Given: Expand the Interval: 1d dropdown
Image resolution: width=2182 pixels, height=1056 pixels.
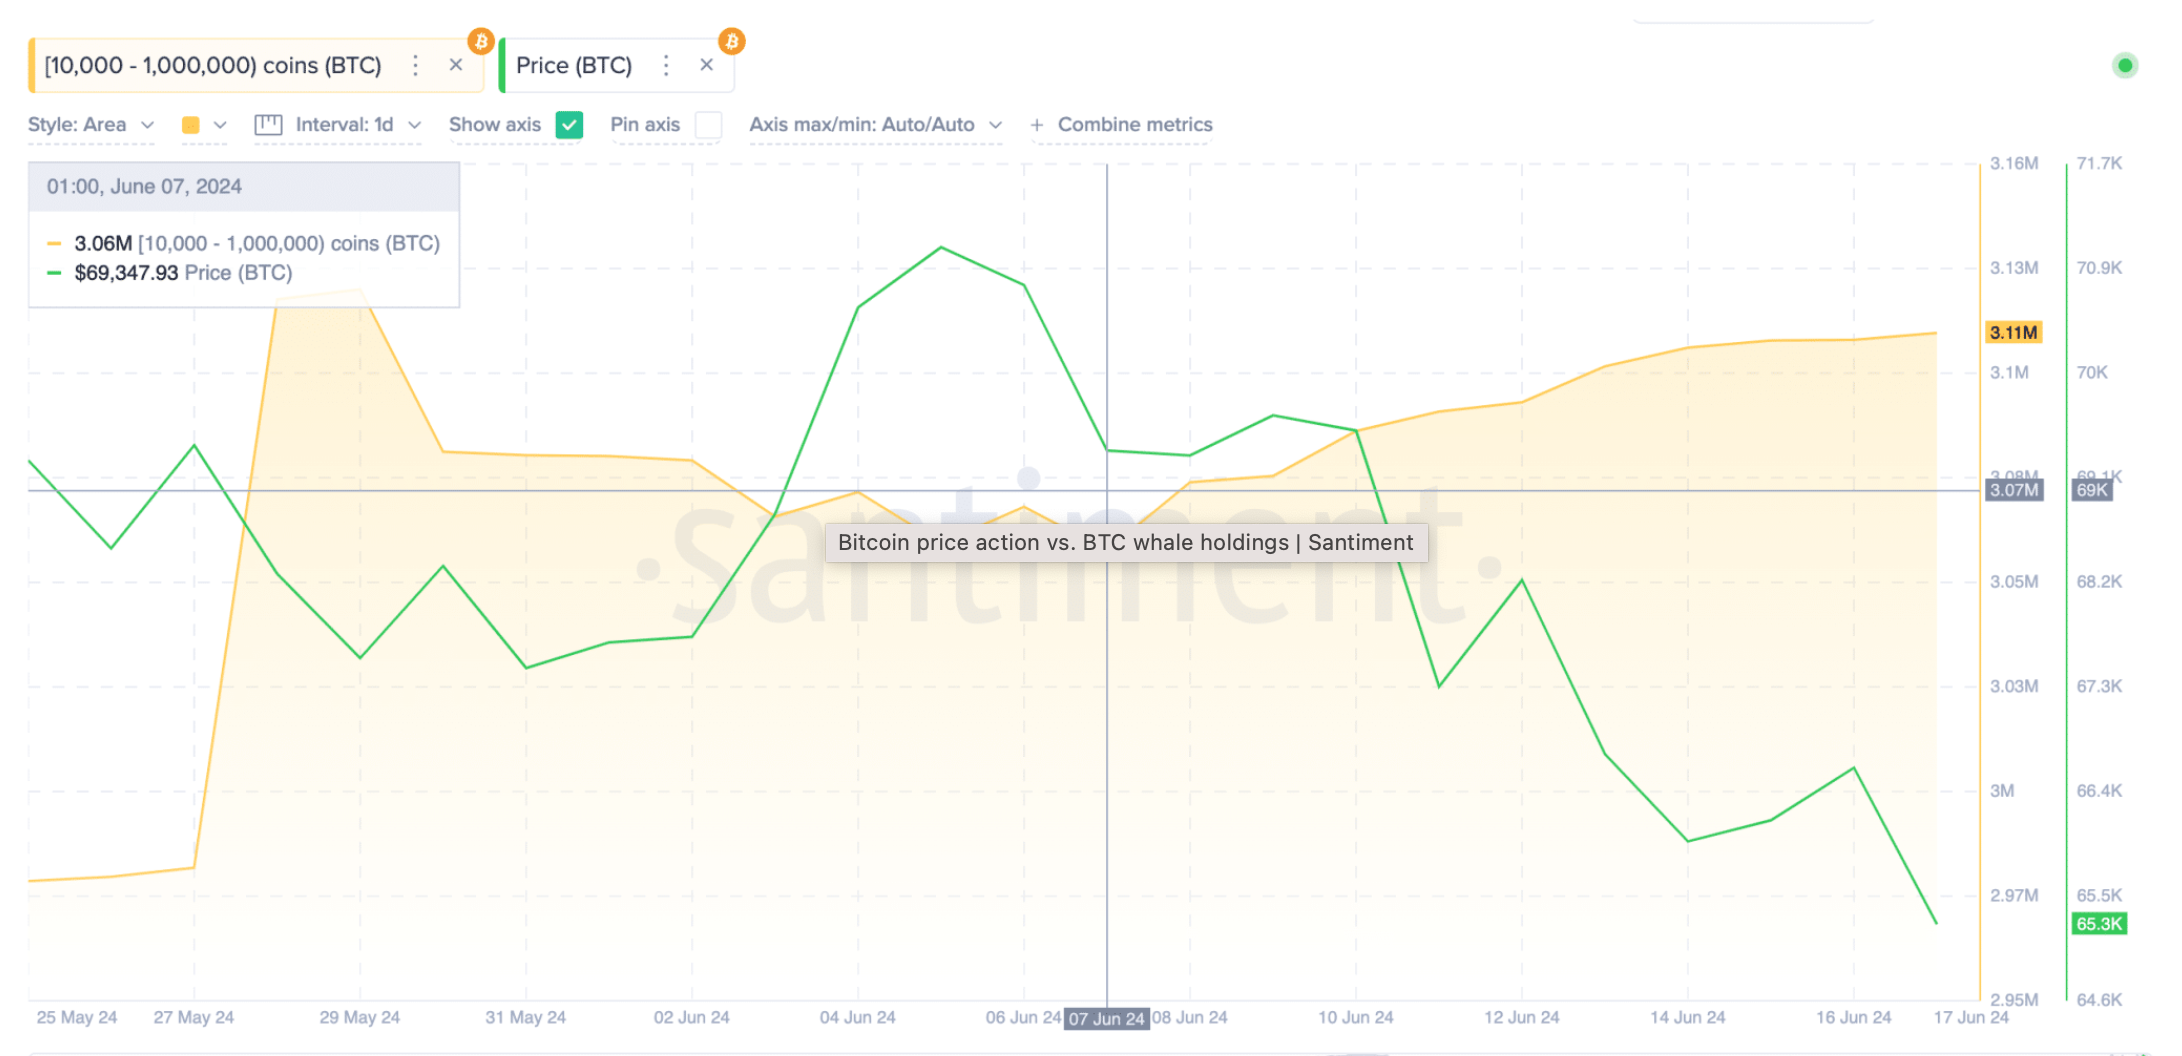Looking at the screenshot, I should (x=352, y=124).
